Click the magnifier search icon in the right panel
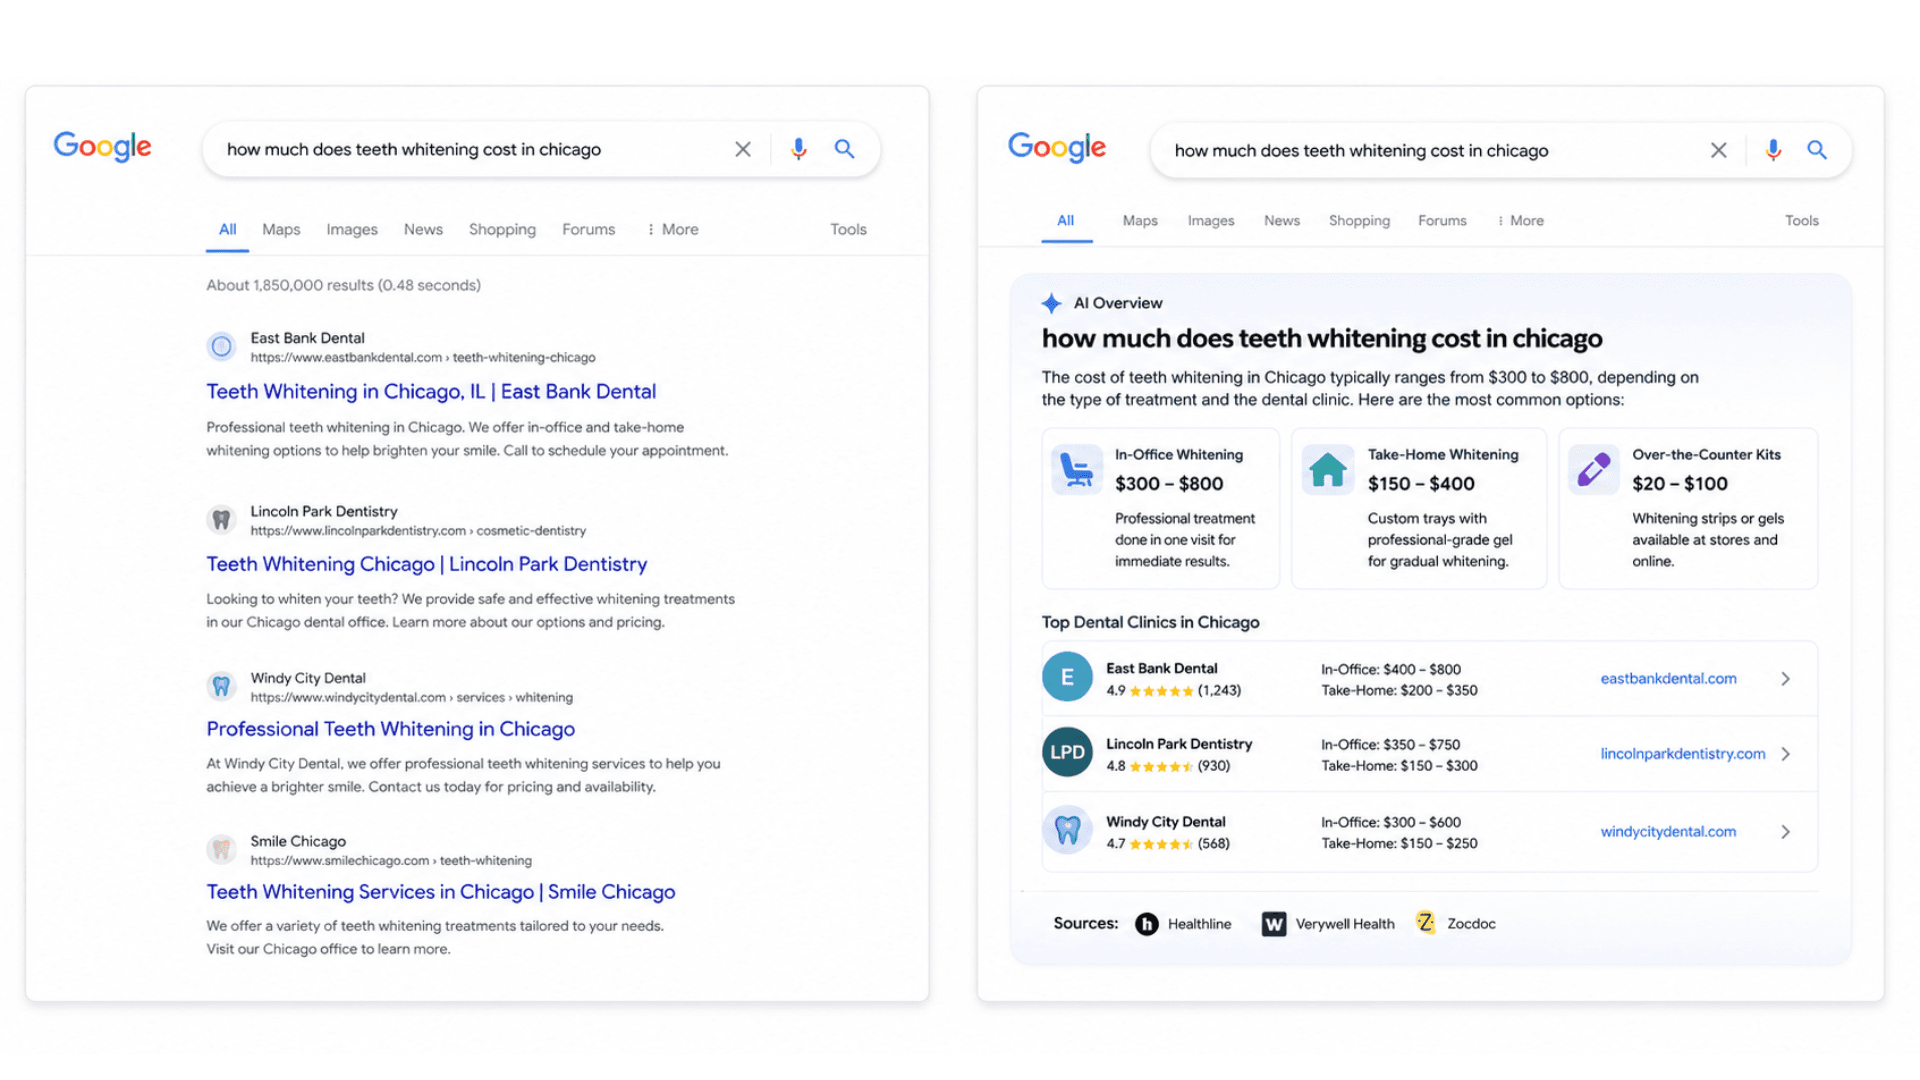This screenshot has width=1920, height=1080. (1817, 150)
